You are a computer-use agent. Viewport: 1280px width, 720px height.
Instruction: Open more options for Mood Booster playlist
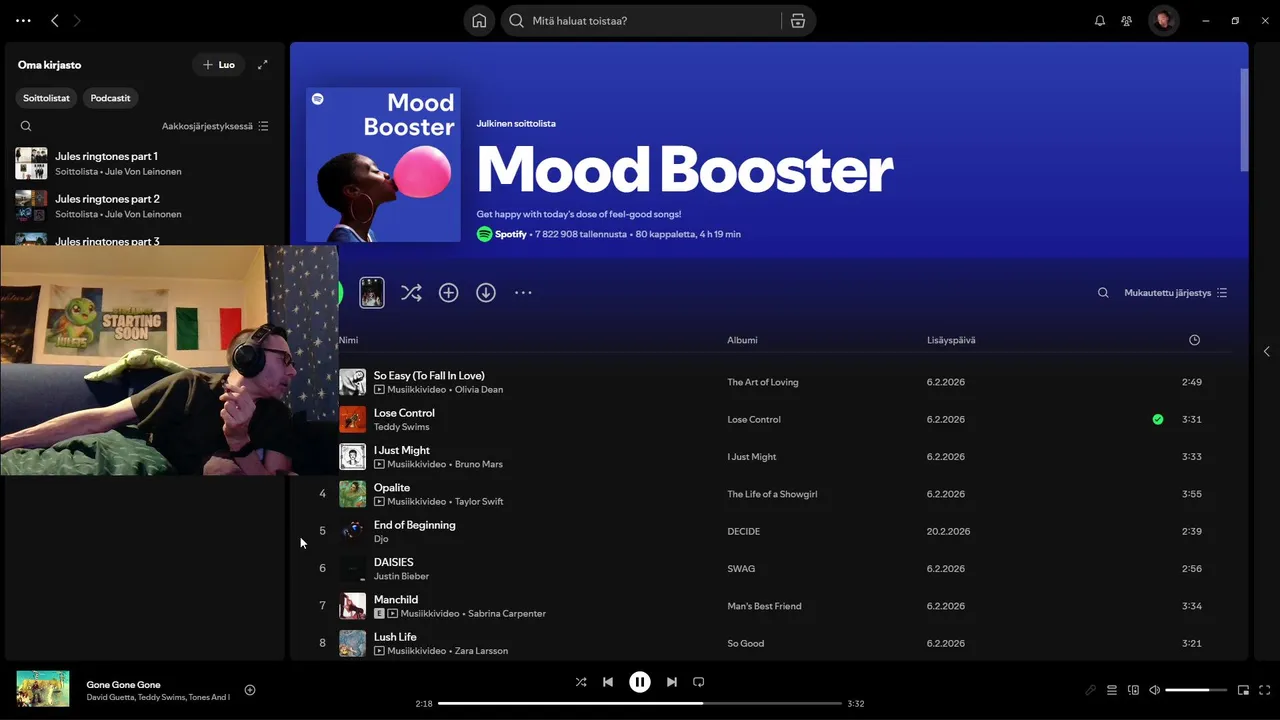pos(523,293)
